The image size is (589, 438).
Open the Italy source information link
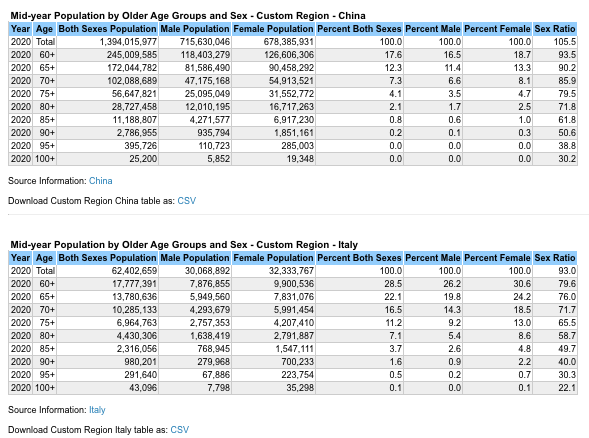[97, 410]
